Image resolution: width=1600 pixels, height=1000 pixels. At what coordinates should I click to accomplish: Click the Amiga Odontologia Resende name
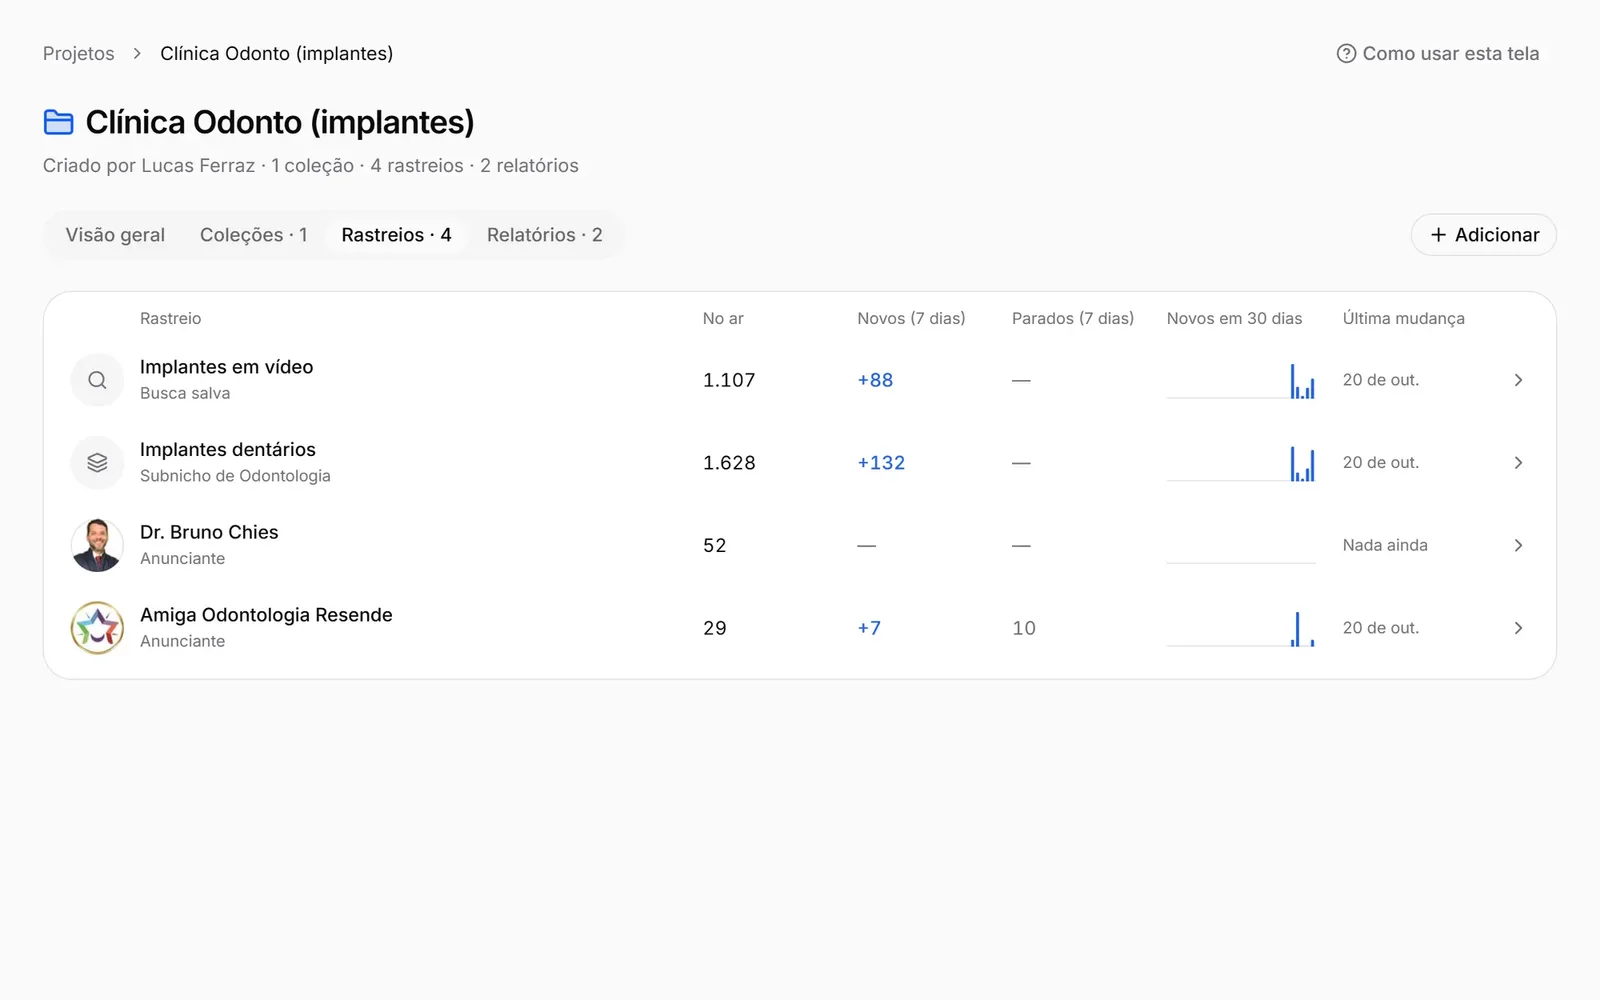click(x=266, y=615)
